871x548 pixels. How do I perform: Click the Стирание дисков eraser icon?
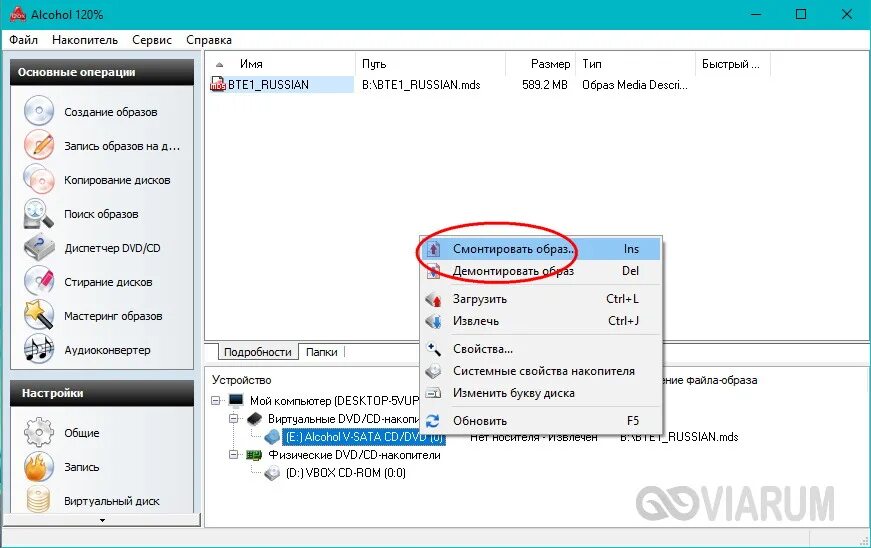tap(38, 281)
